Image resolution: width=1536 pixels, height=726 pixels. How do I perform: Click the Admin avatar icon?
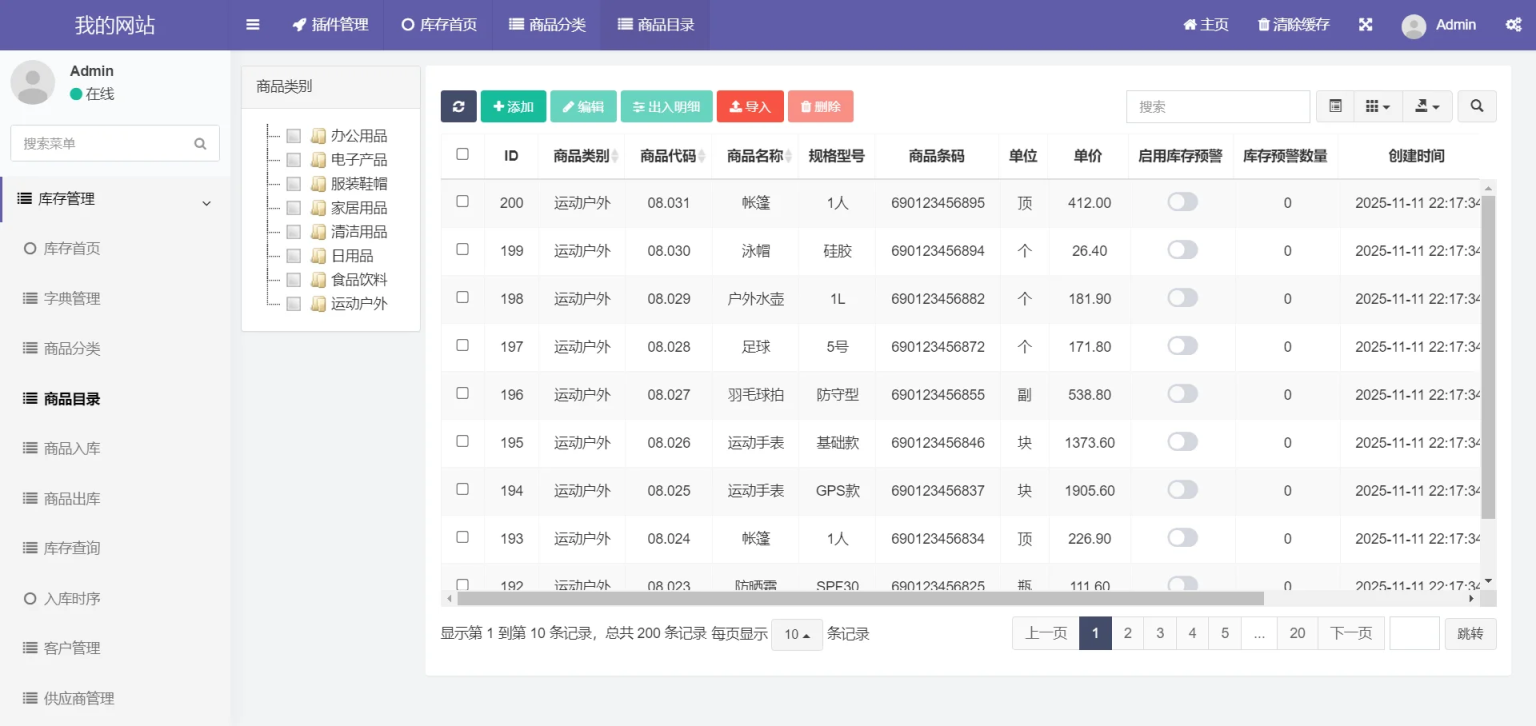(x=1414, y=24)
